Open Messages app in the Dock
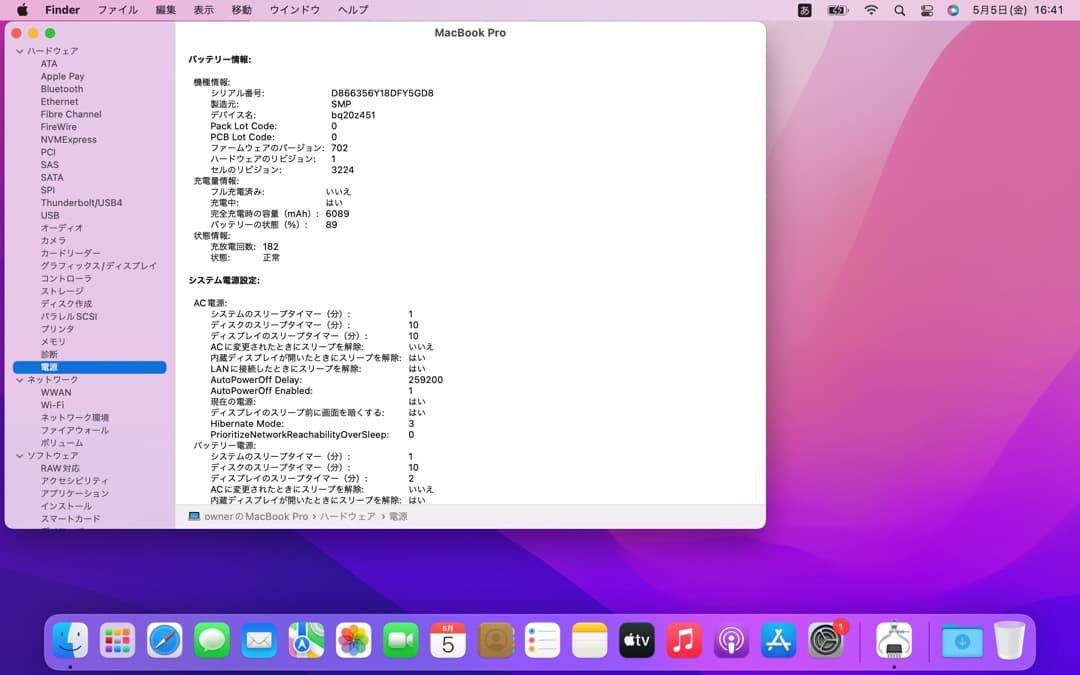The image size is (1080, 675). [x=211, y=641]
